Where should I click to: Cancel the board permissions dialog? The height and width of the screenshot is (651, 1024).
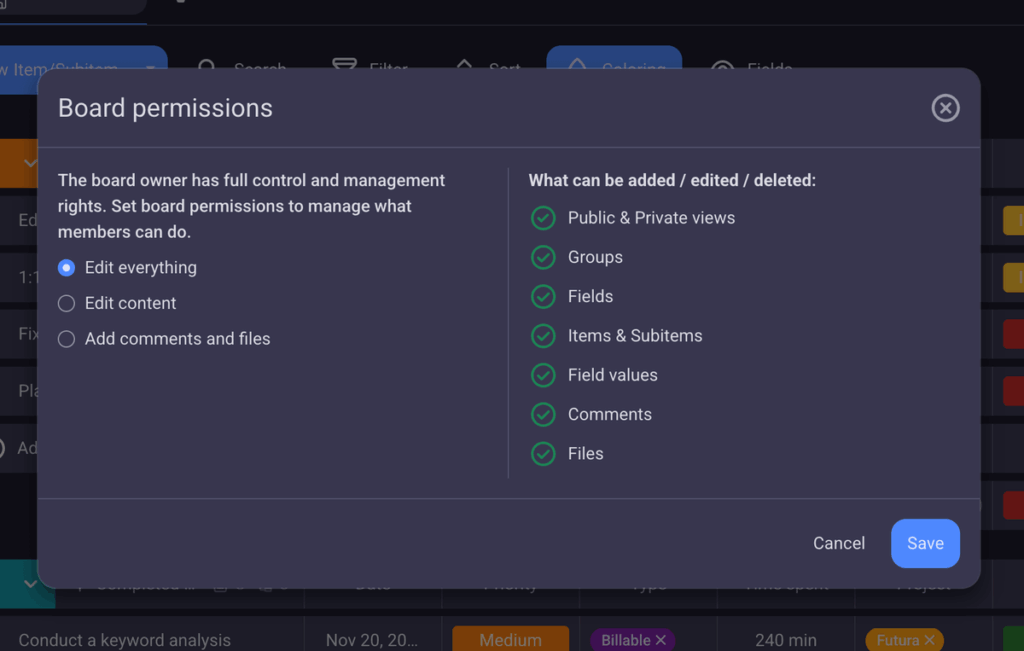pyautogui.click(x=838, y=543)
